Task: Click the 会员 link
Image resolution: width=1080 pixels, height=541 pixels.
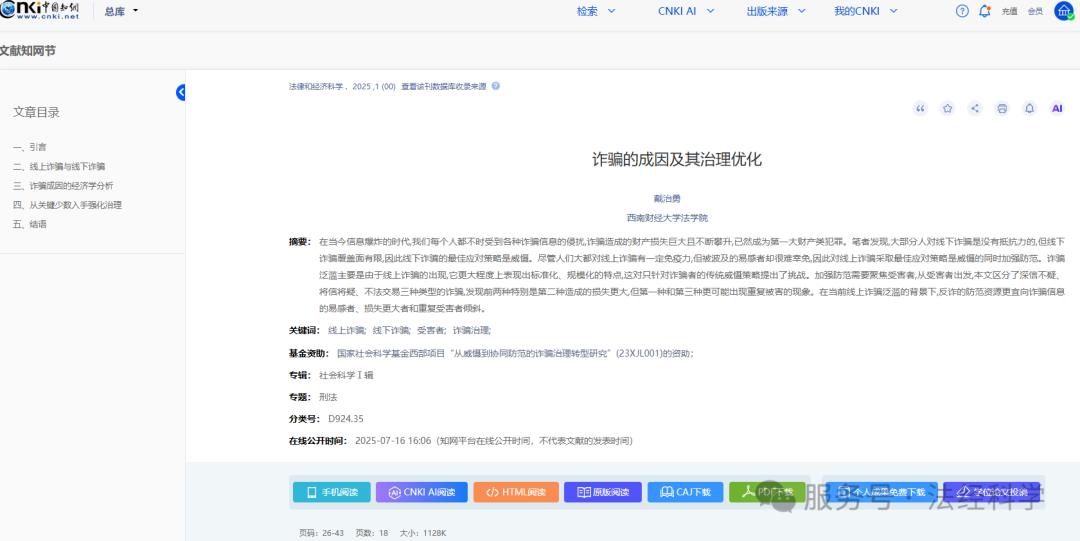Action: click(x=1035, y=11)
